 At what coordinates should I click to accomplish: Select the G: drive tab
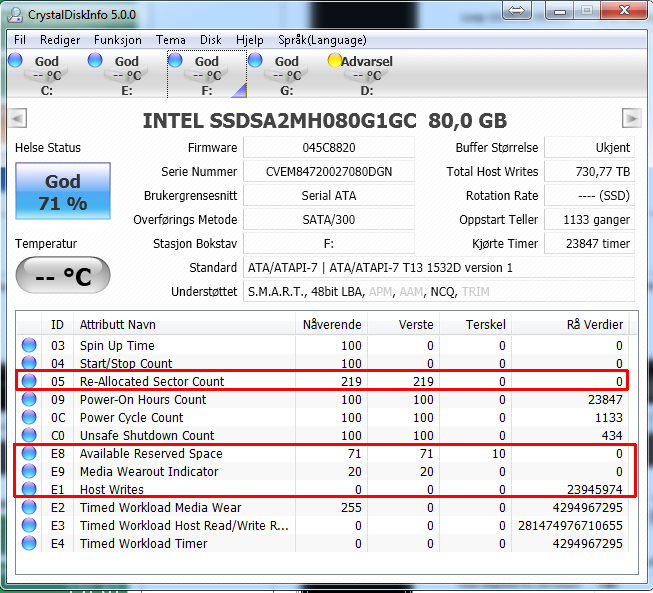[x=287, y=75]
